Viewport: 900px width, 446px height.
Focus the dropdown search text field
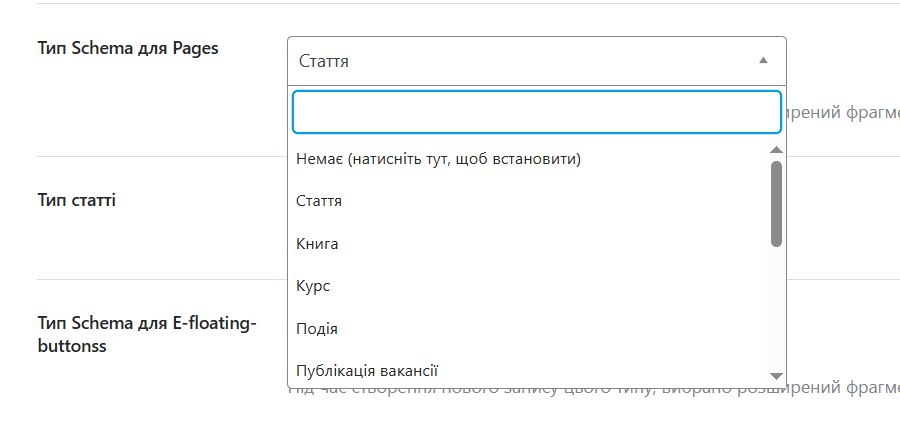pos(536,112)
